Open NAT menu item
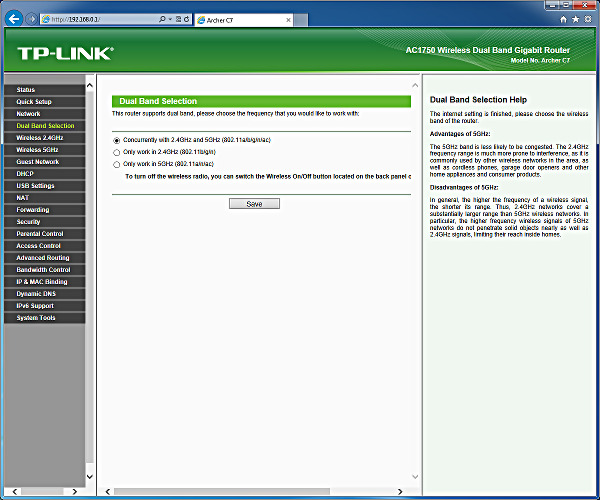Screen dimensions: 600x500 tap(45, 198)
